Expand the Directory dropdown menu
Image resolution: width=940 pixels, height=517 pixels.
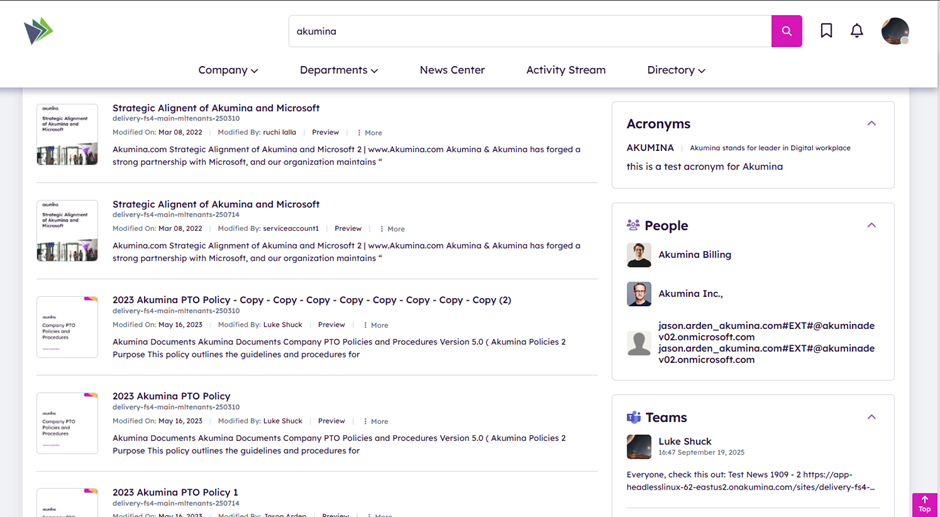[675, 70]
